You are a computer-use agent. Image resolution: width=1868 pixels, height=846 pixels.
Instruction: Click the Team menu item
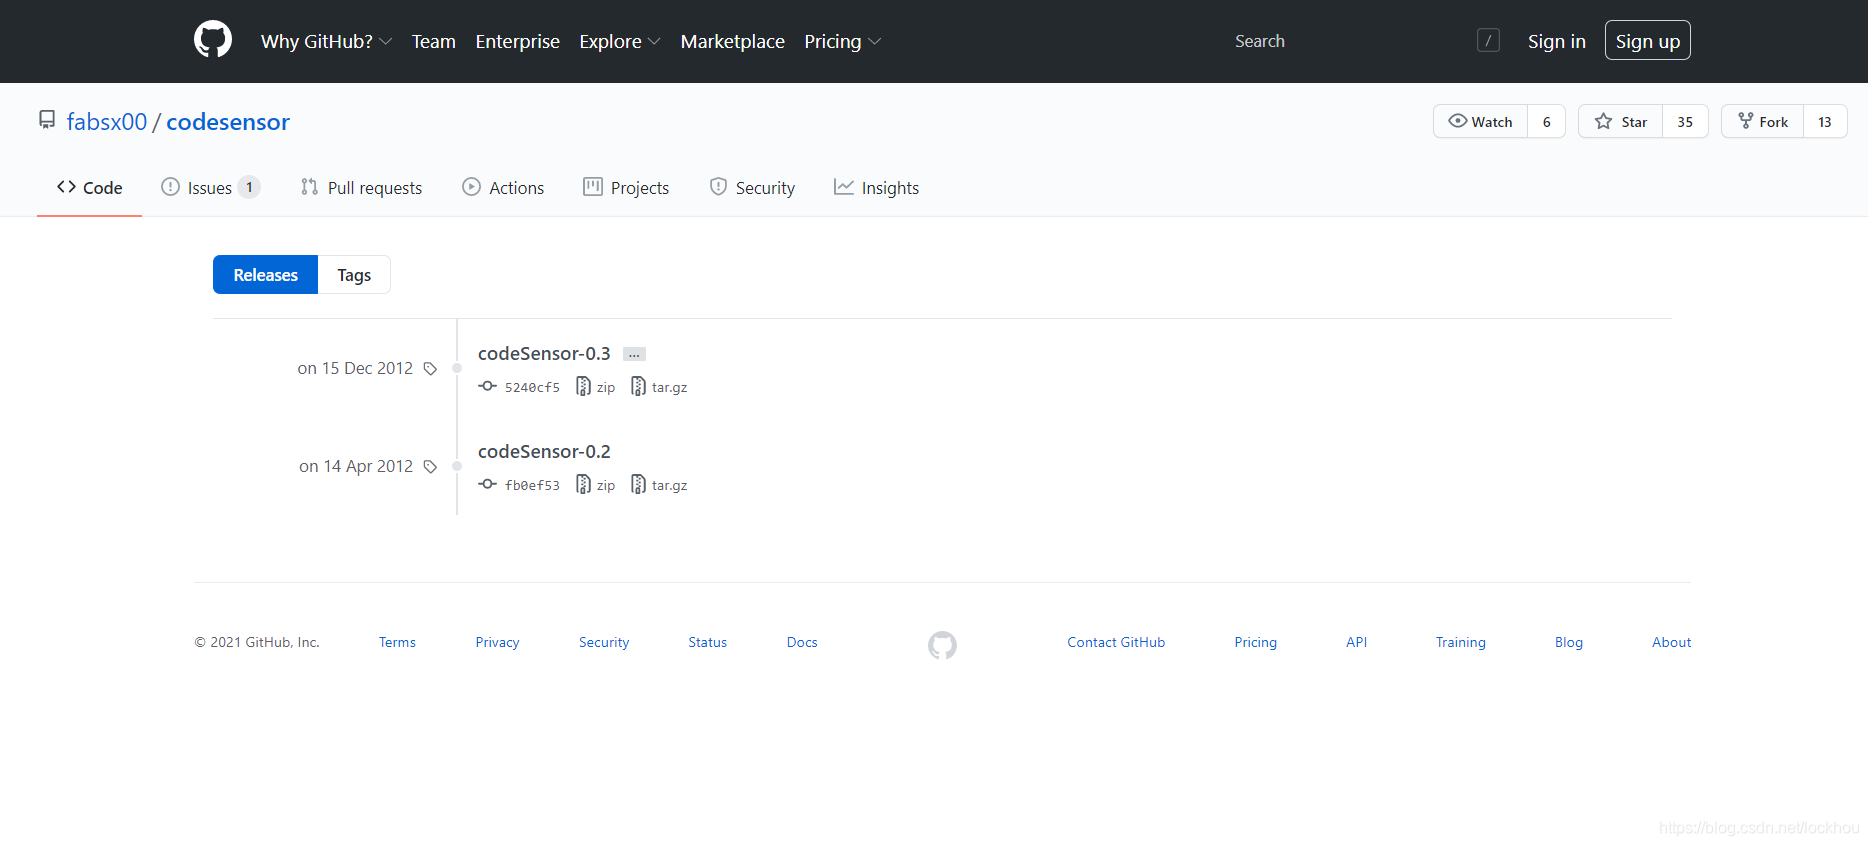click(434, 41)
